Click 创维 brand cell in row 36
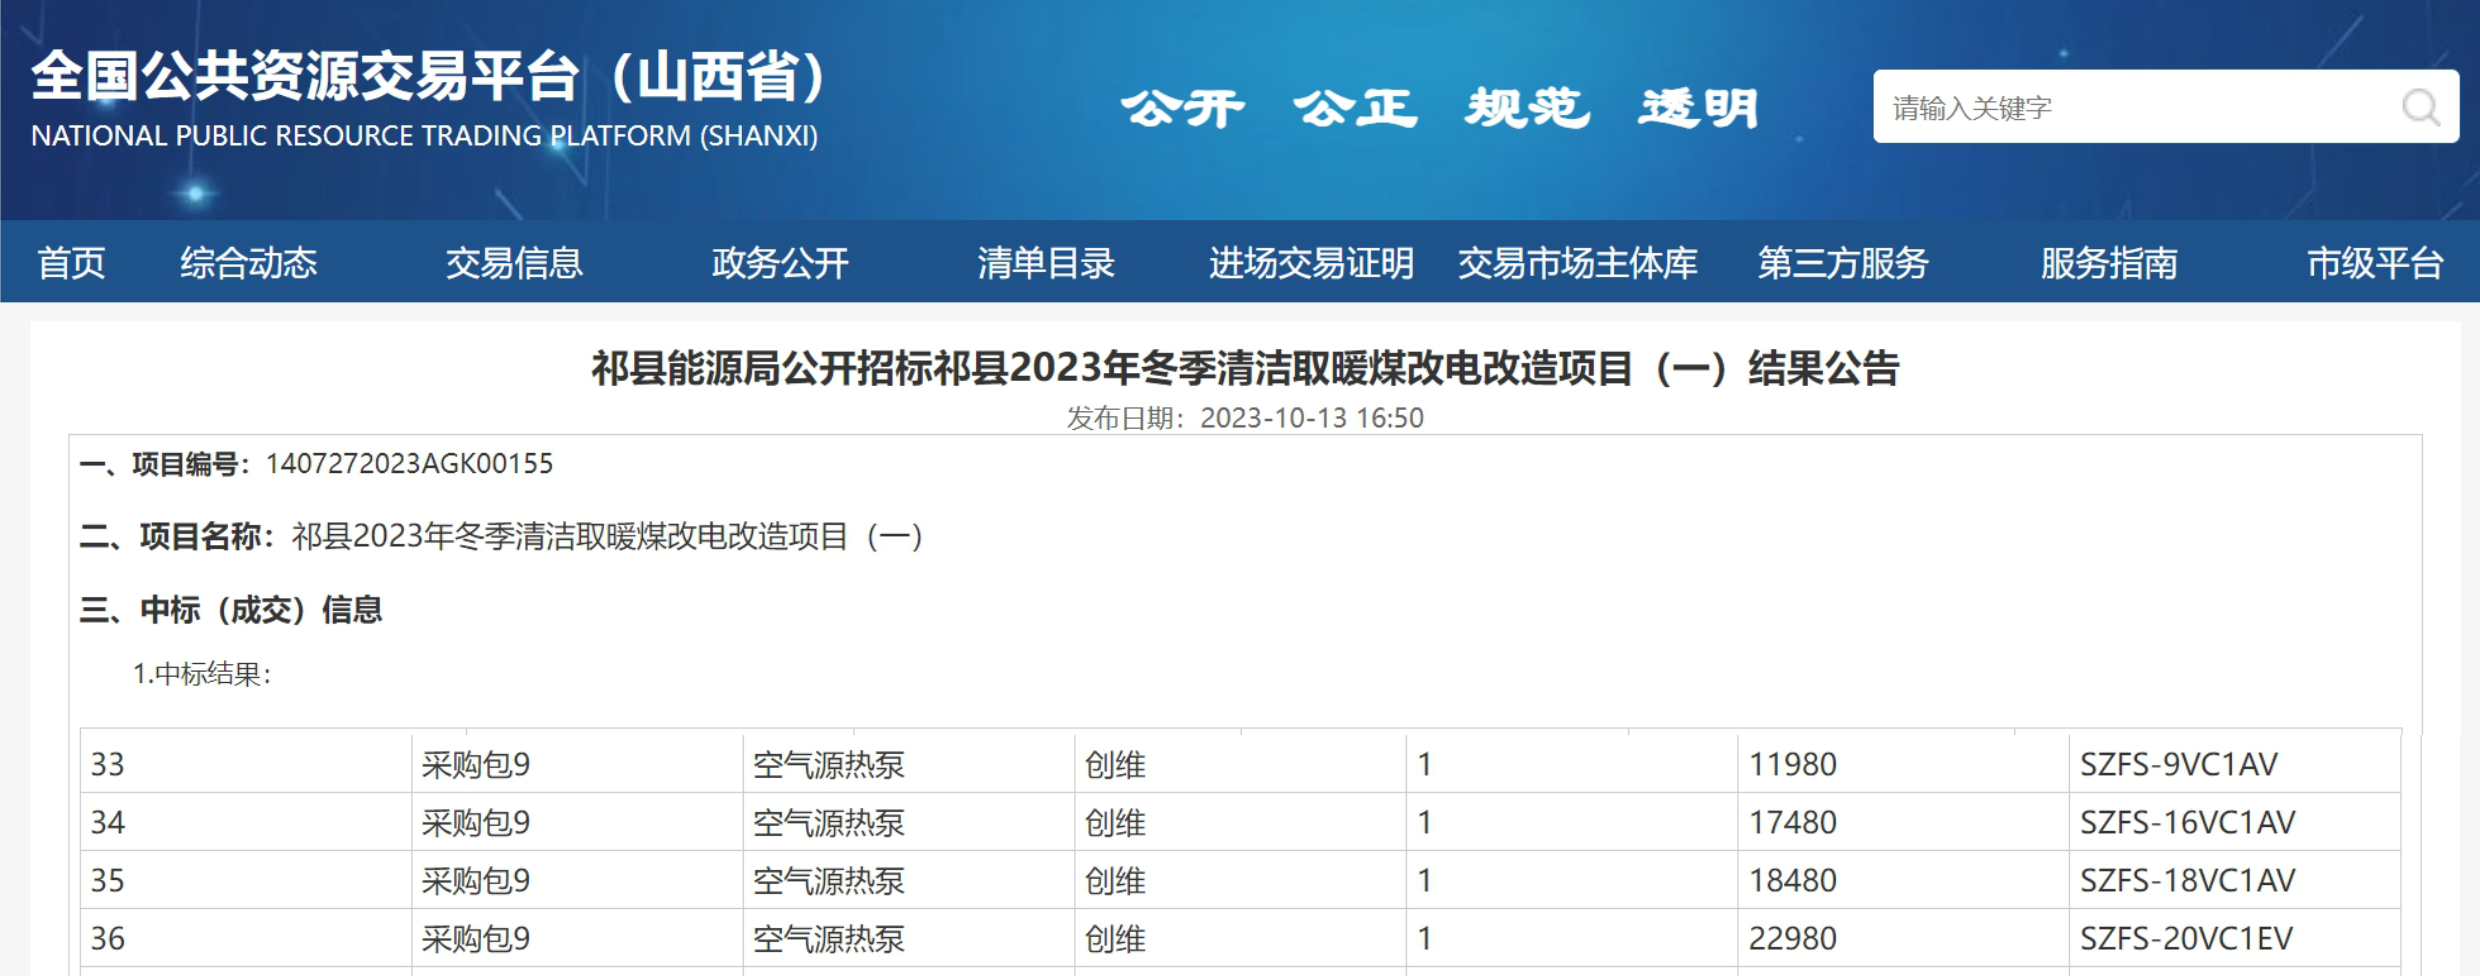The image size is (2480, 976). pos(1241,938)
